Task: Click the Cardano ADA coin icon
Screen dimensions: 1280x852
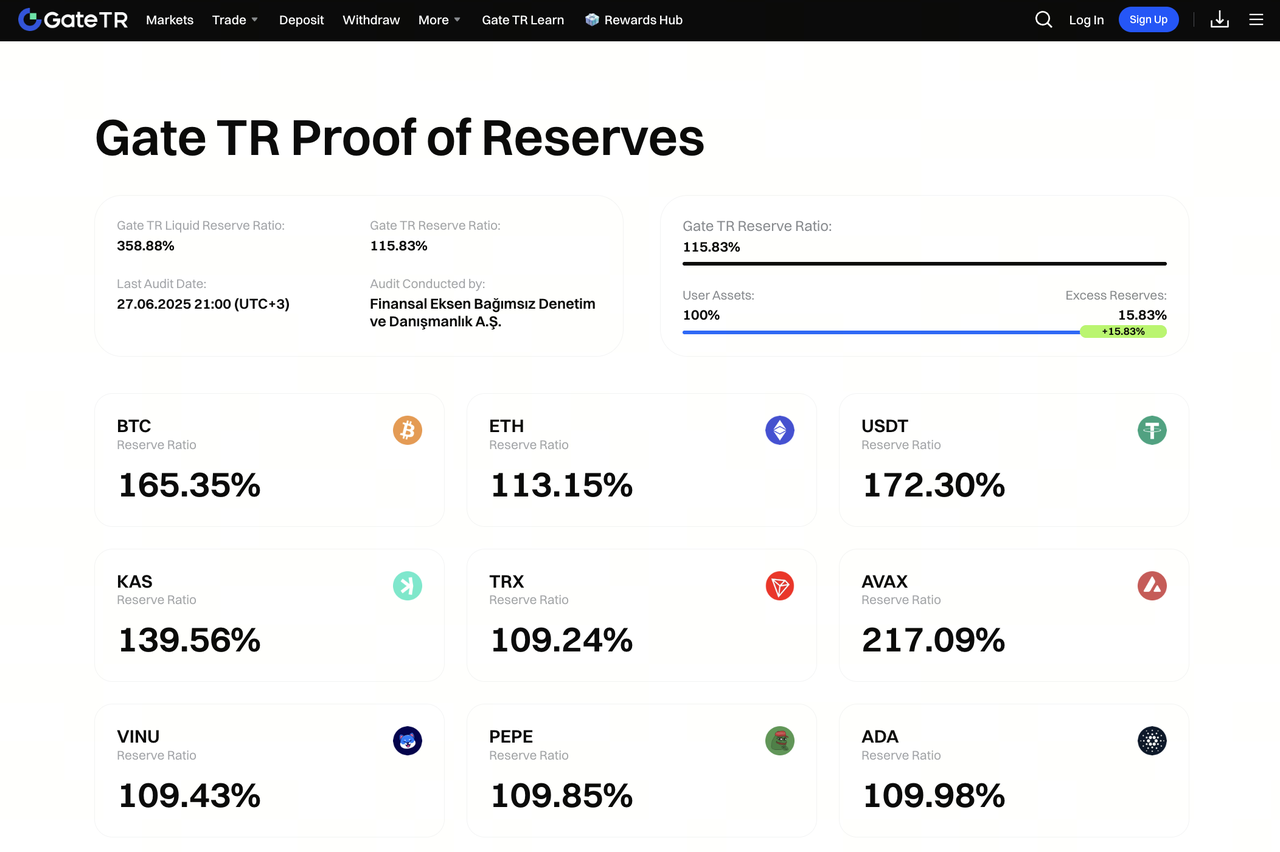Action: coord(1152,741)
